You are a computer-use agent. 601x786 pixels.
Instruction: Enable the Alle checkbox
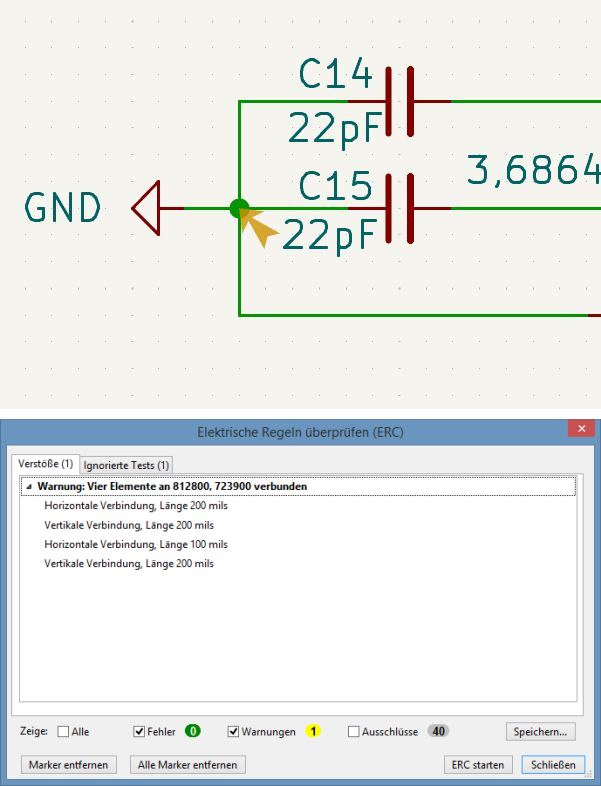point(64,732)
